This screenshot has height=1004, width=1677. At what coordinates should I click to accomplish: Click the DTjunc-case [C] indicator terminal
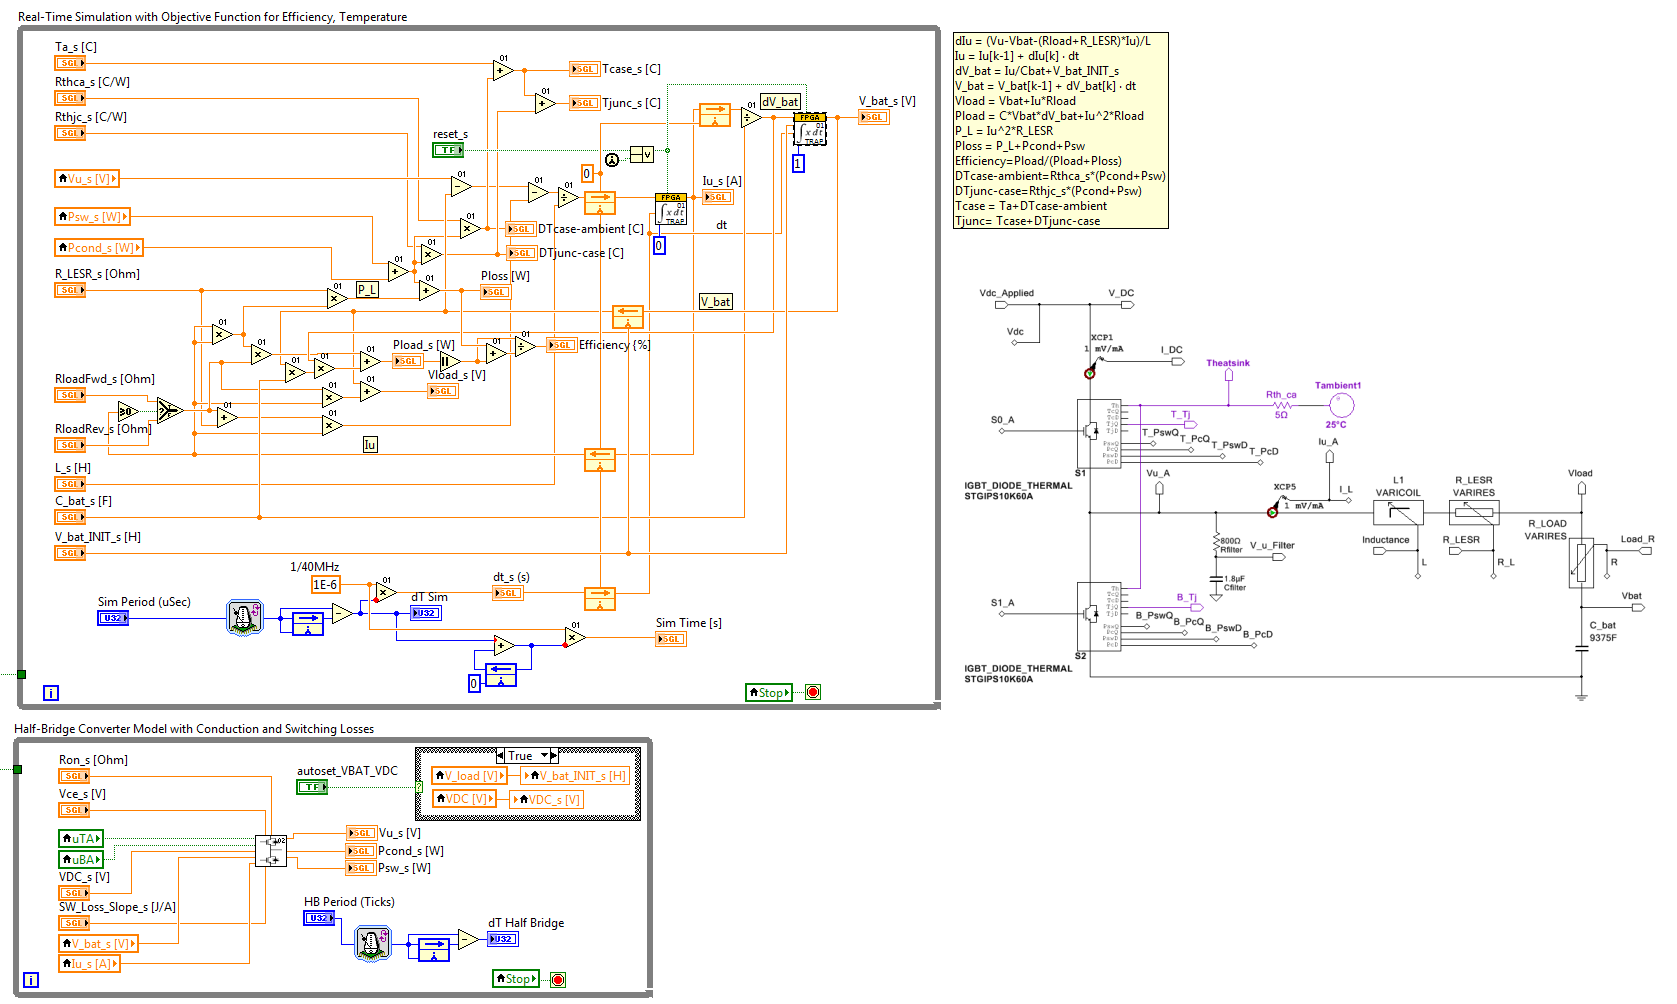click(x=521, y=253)
